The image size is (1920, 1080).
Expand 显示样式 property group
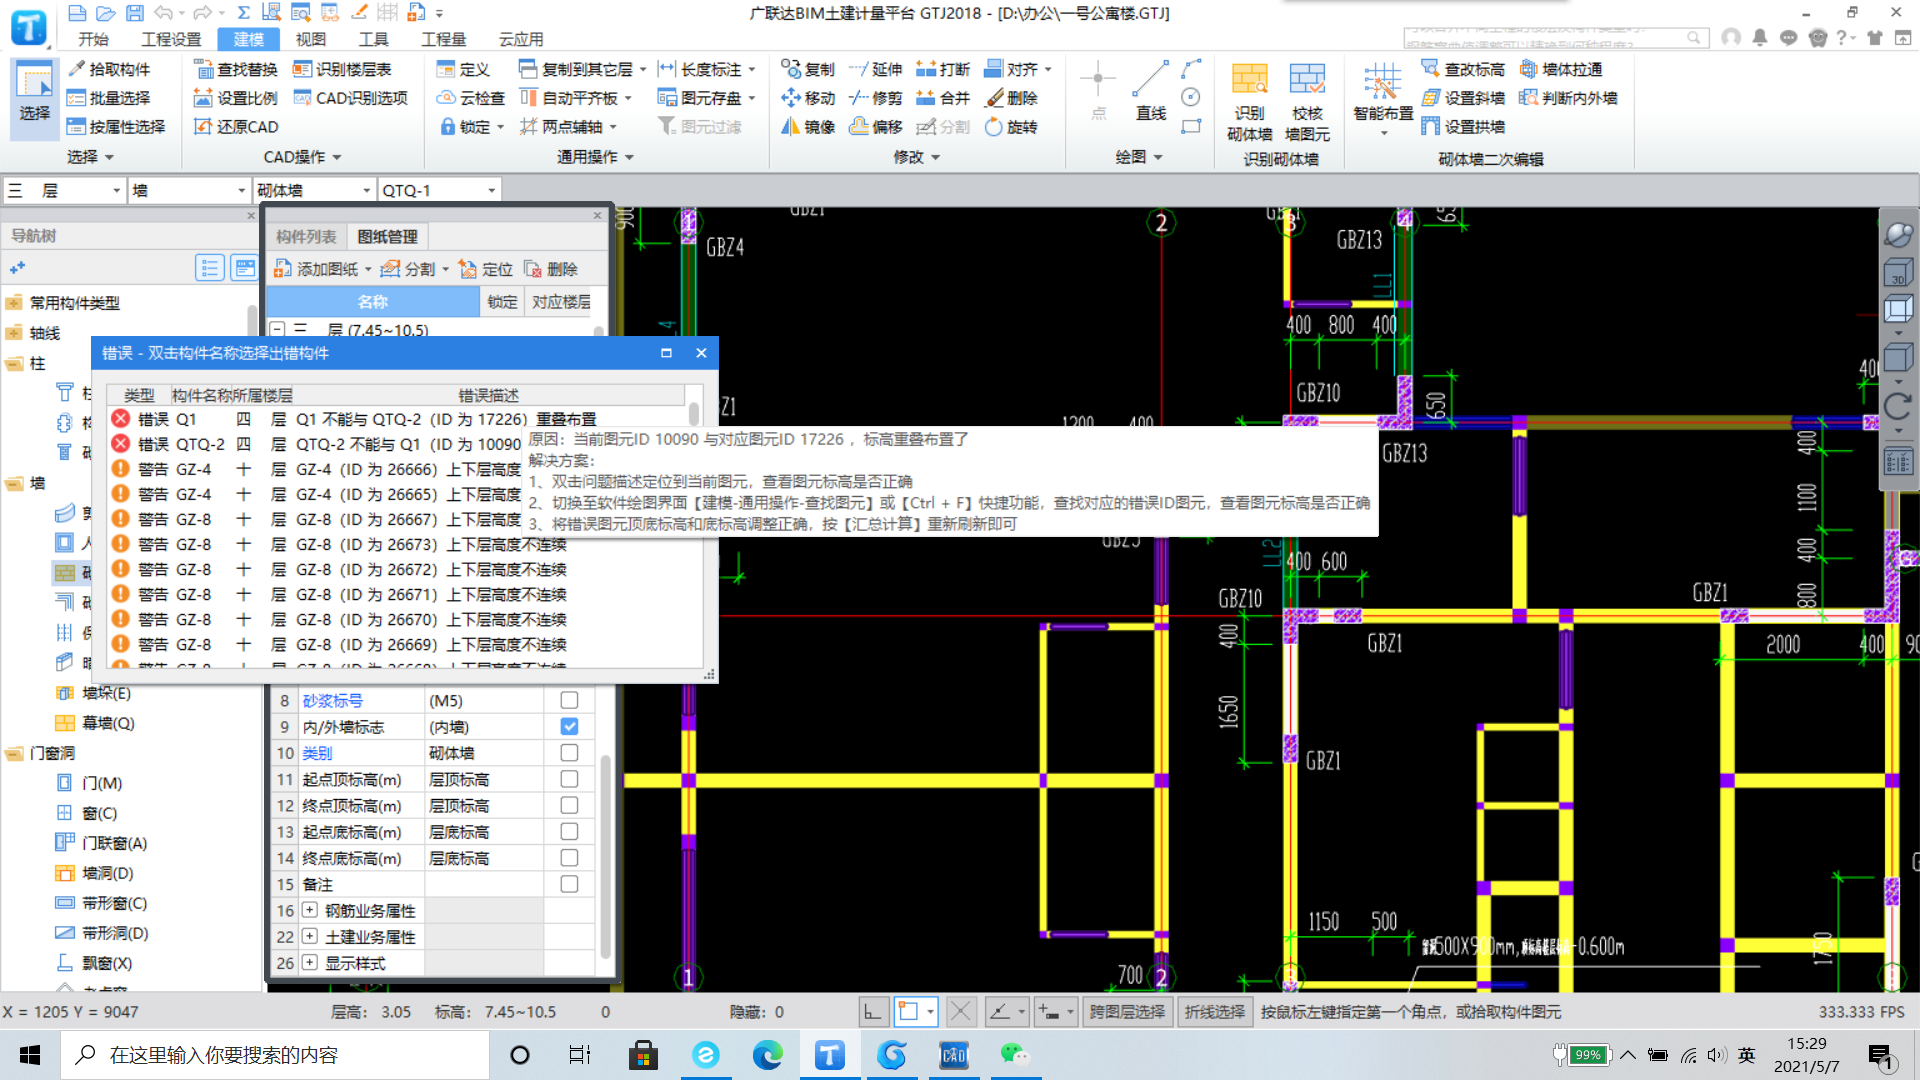point(309,963)
